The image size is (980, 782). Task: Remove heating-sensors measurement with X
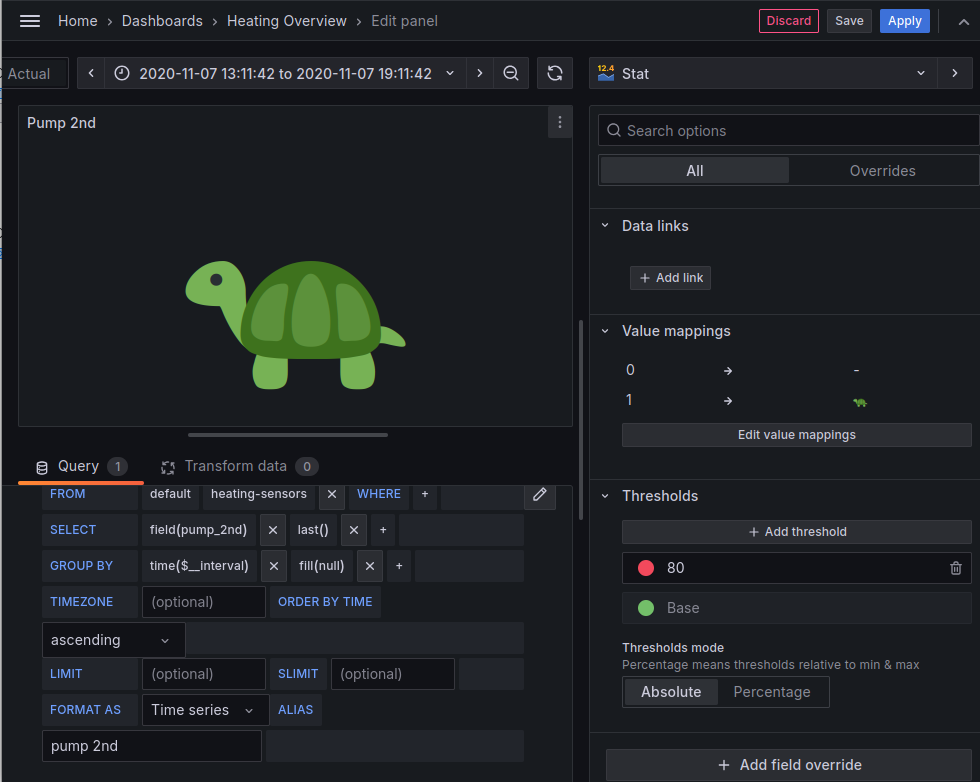[332, 494]
